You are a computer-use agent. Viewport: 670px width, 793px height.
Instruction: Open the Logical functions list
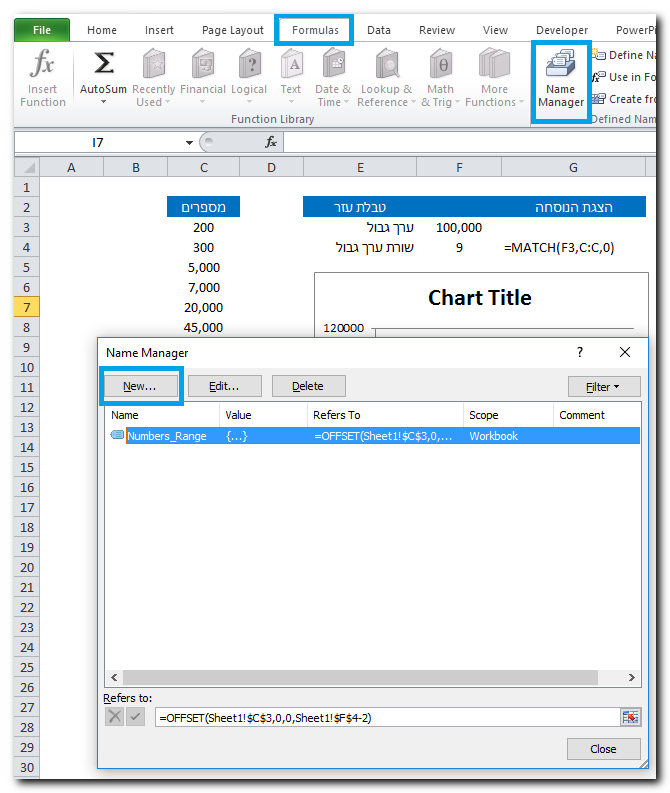[x=249, y=66]
